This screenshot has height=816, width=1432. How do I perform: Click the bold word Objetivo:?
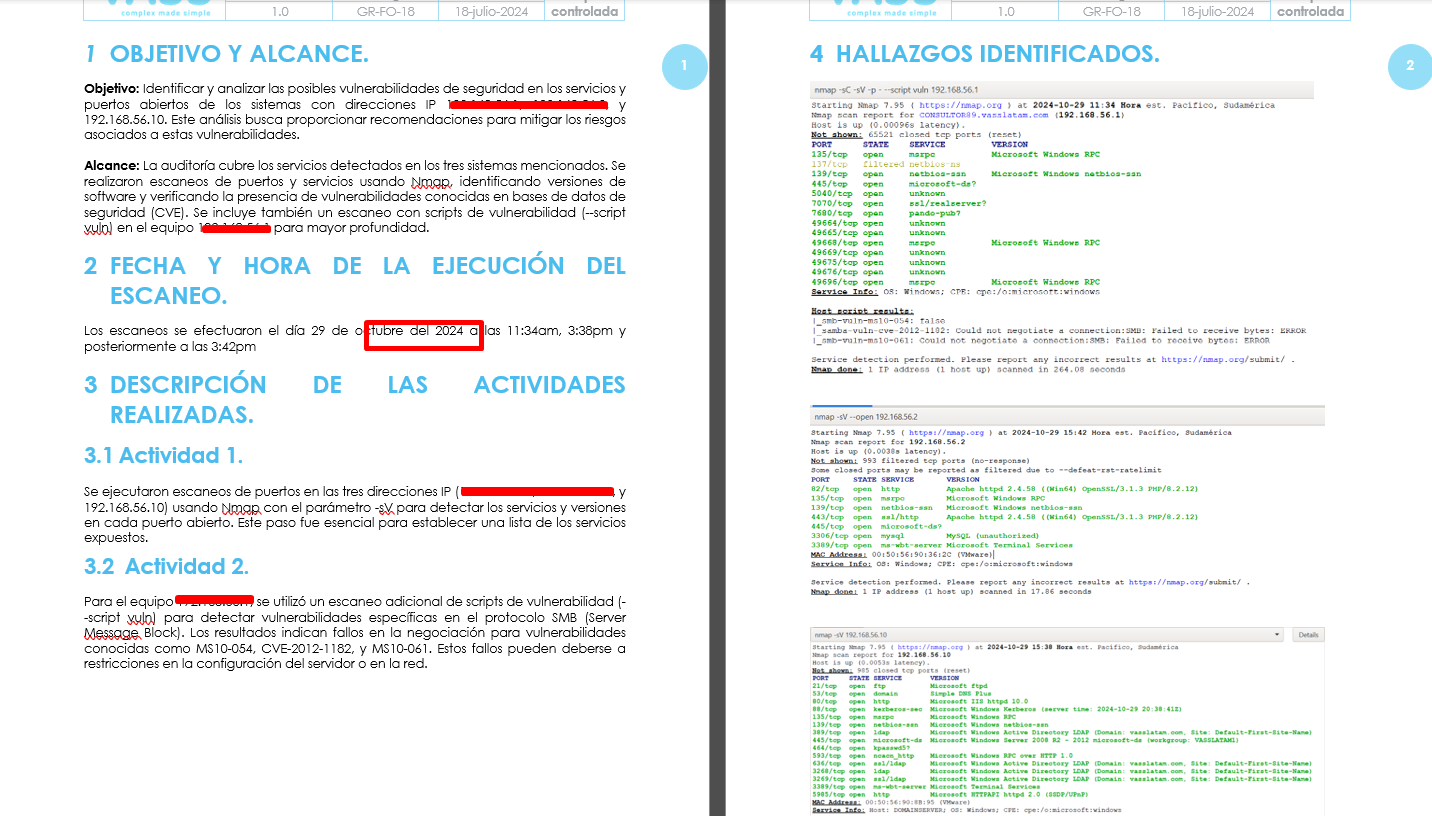111,89
